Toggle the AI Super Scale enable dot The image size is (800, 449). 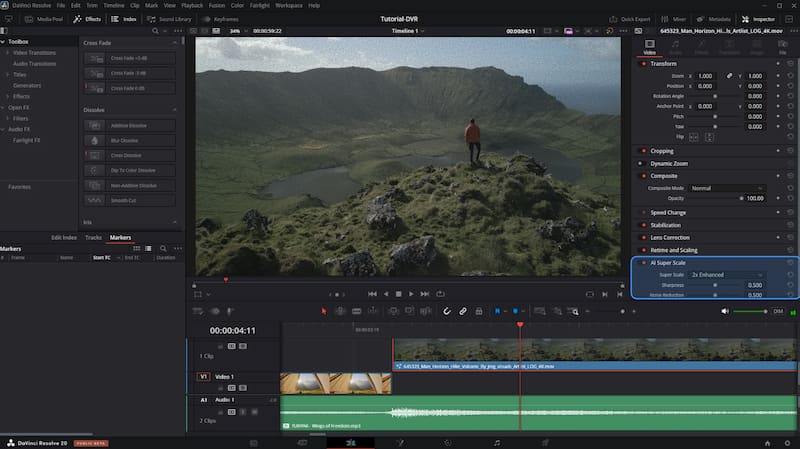tap(643, 263)
